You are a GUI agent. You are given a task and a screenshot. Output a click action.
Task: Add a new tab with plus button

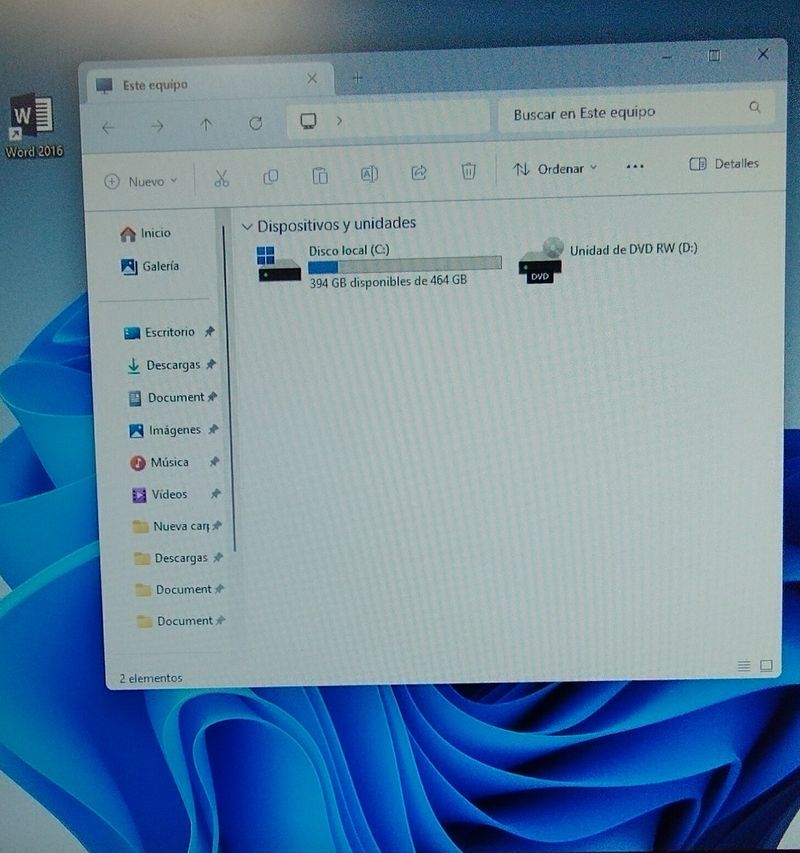357,78
